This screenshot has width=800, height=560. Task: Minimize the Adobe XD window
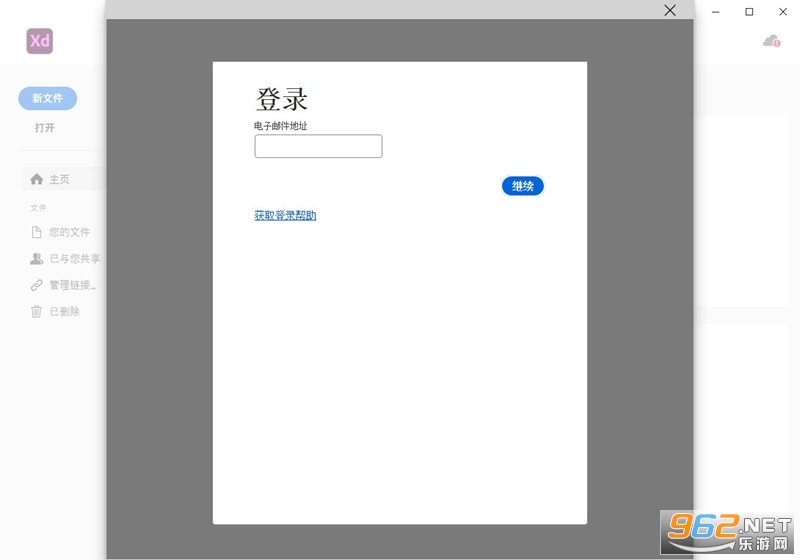(716, 12)
